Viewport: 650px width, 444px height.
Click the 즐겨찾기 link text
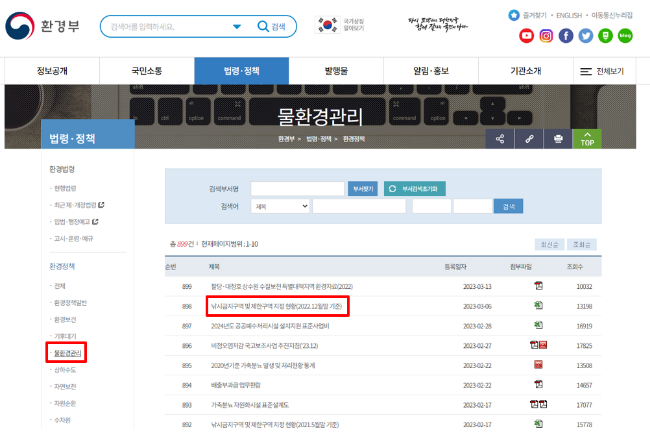(x=534, y=15)
